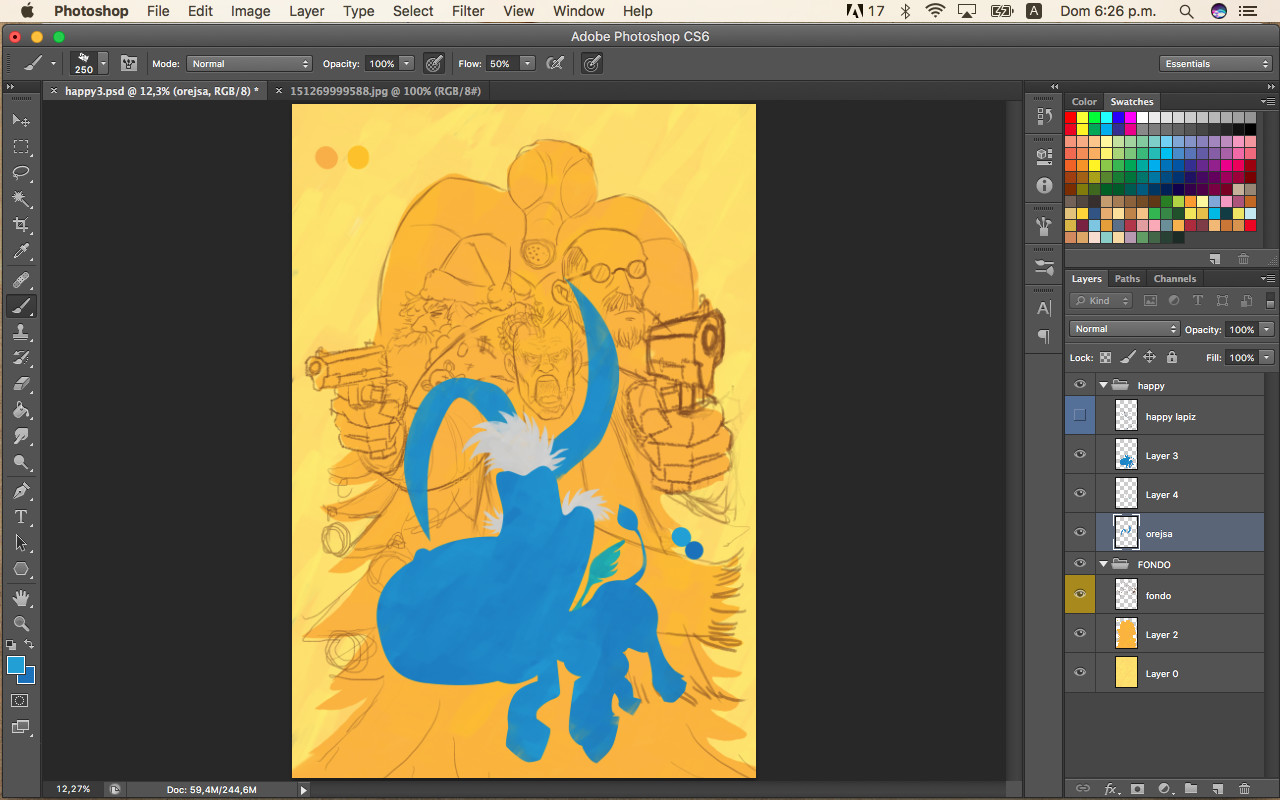The image size is (1280, 800).
Task: Select the Pen tool
Action: (x=21, y=491)
